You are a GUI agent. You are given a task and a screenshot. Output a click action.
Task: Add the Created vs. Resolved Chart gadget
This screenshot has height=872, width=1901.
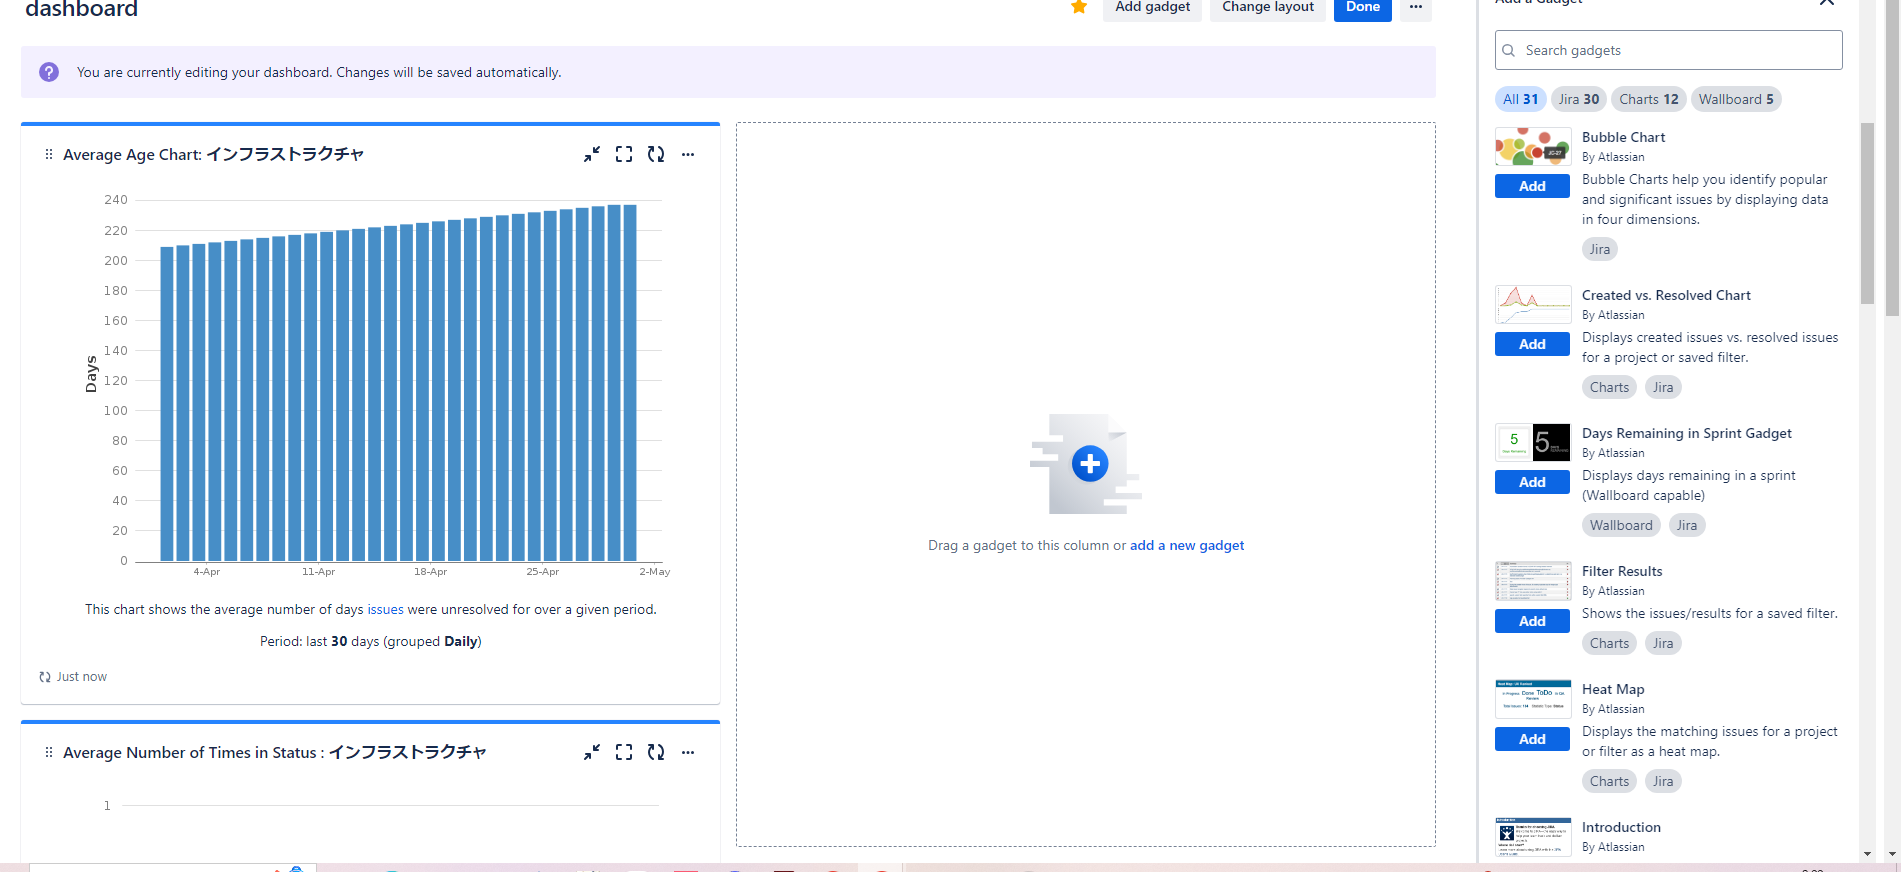point(1532,344)
